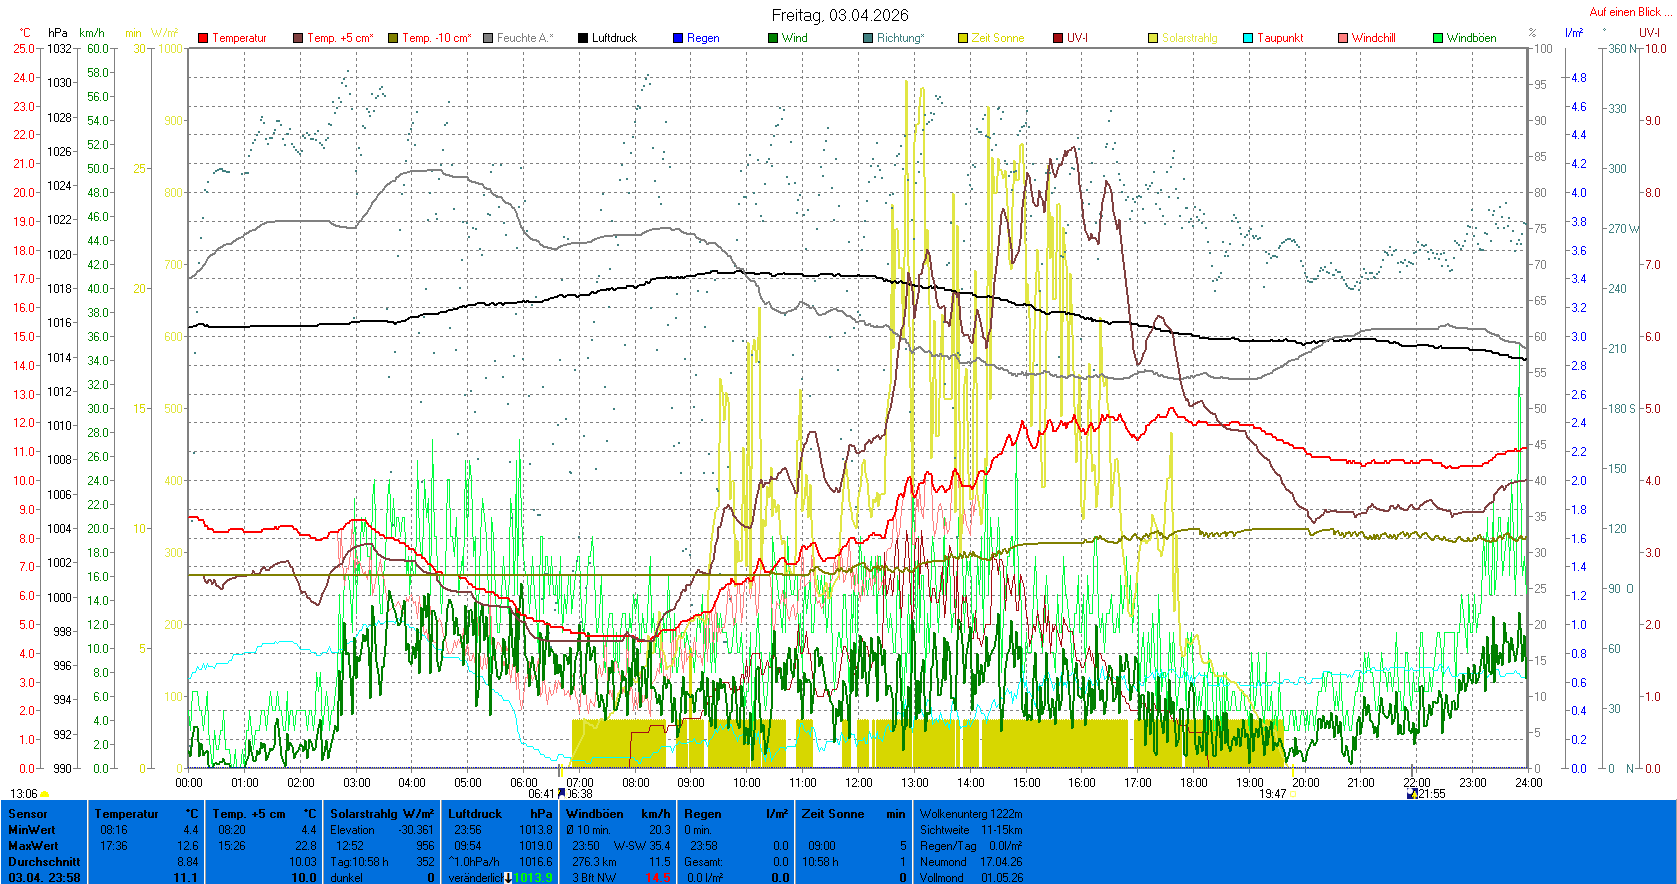Click the bright green Windböen legend swatch
This screenshot has height=884, width=1677.
[x=1438, y=38]
